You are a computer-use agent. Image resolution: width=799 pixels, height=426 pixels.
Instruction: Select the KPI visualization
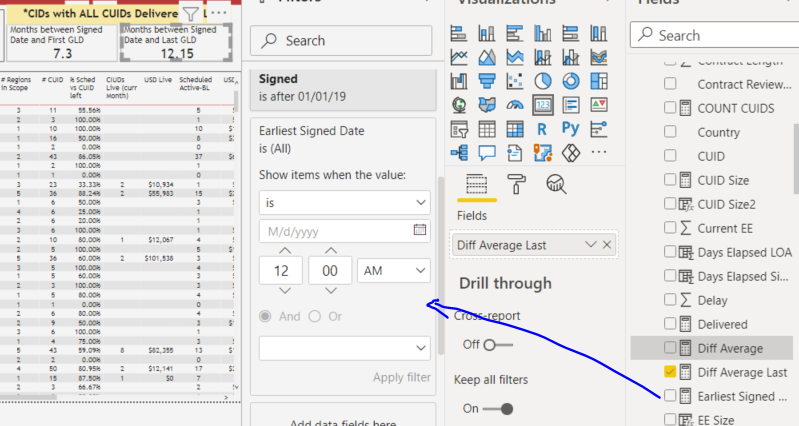point(599,105)
